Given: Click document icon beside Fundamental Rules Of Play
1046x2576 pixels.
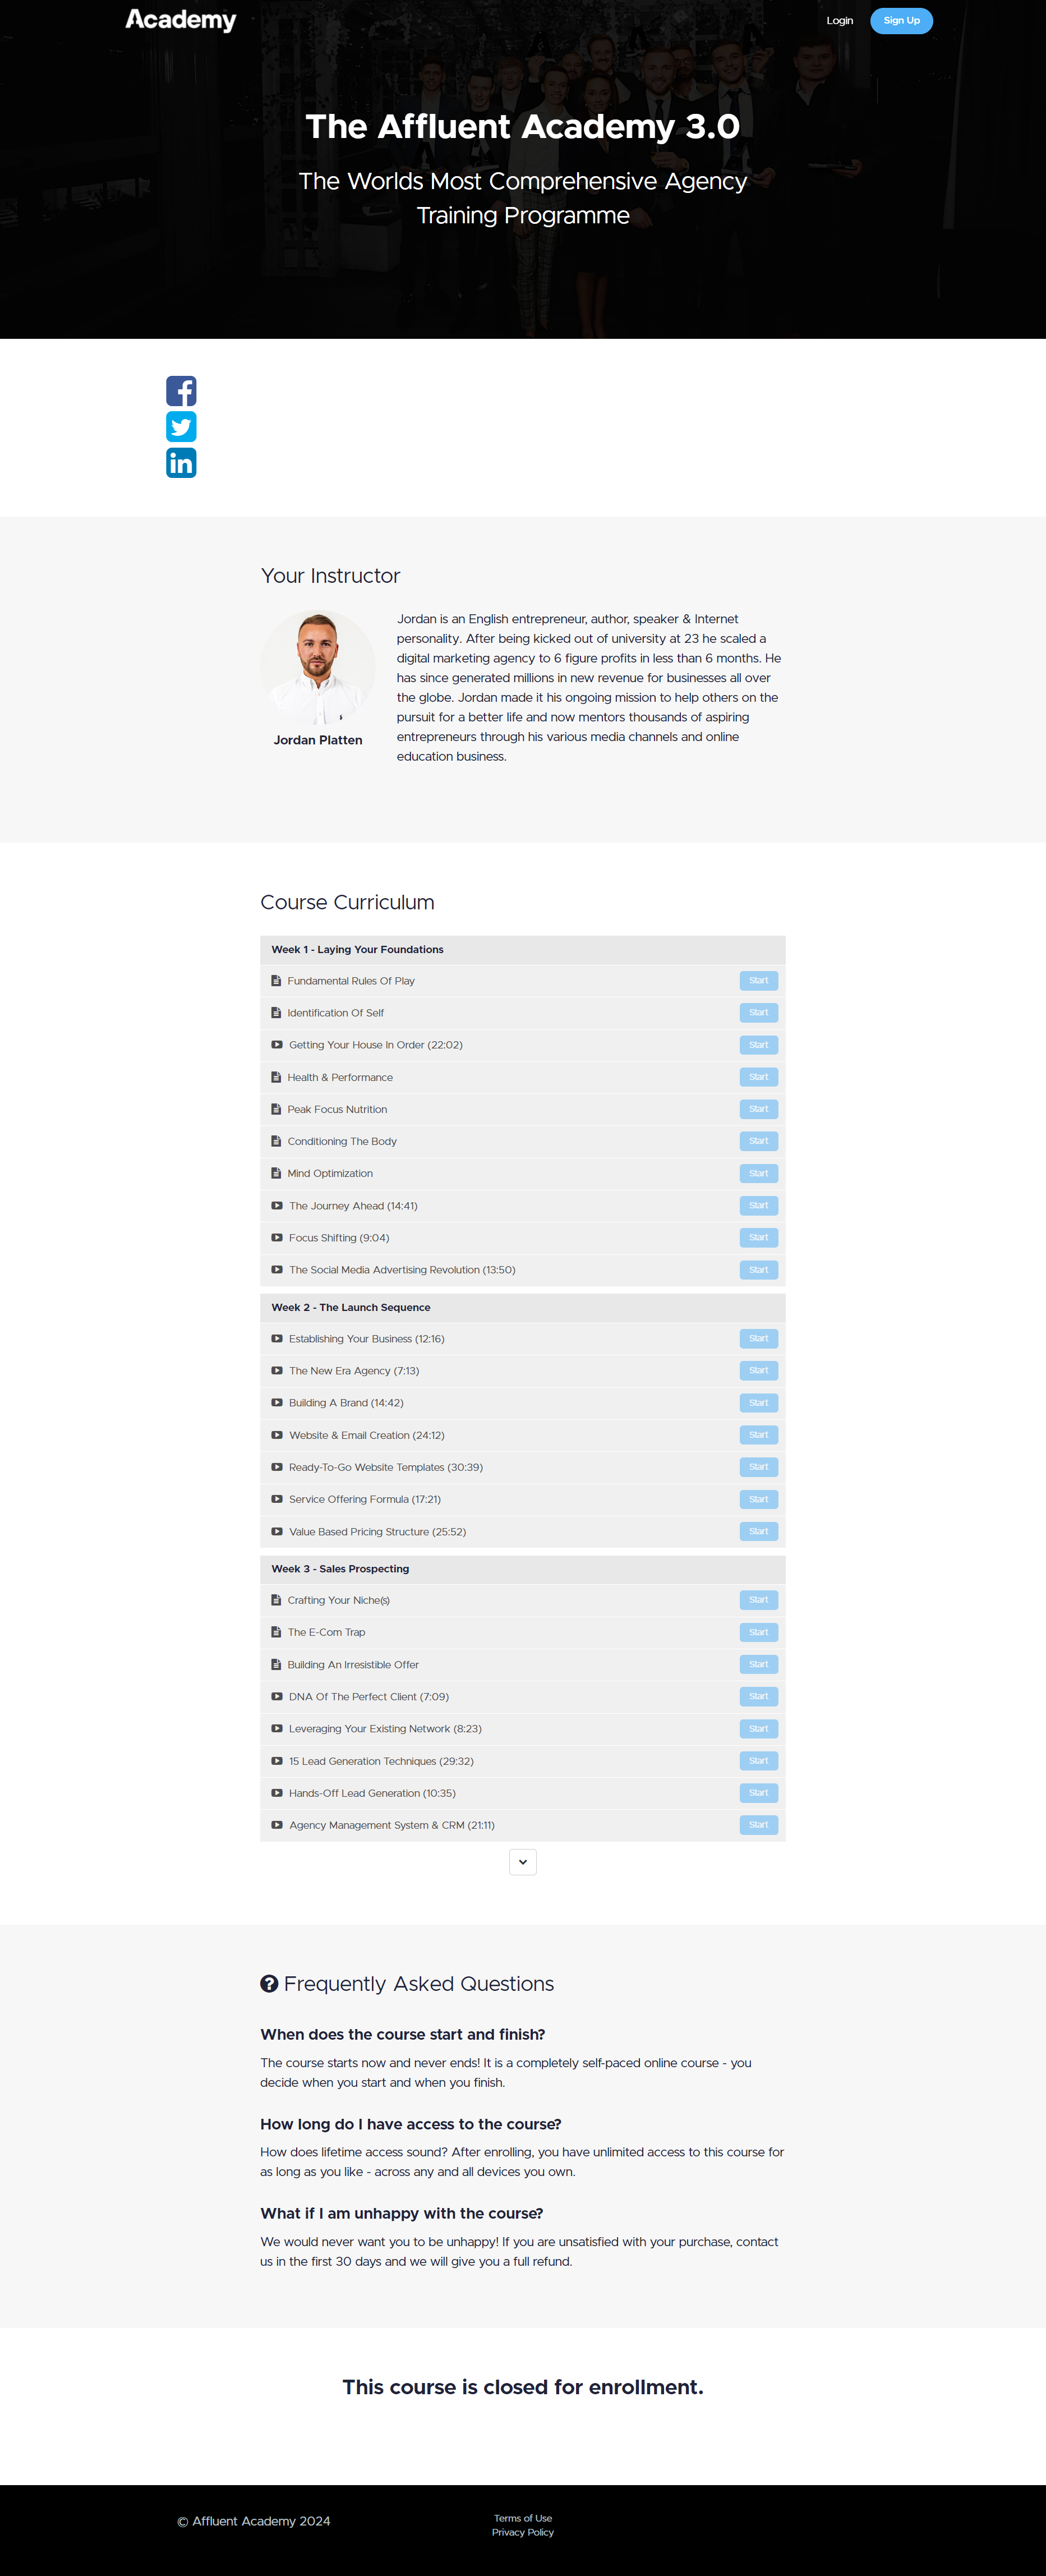Looking at the screenshot, I should [x=276, y=981].
